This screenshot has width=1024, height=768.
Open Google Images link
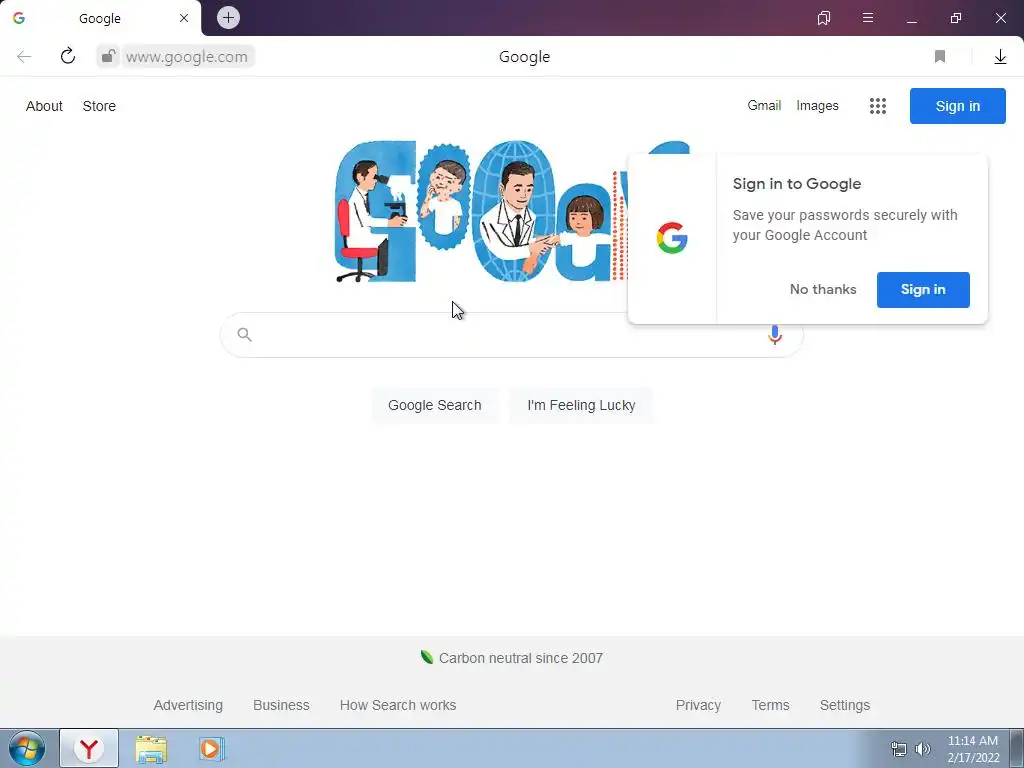tap(817, 106)
